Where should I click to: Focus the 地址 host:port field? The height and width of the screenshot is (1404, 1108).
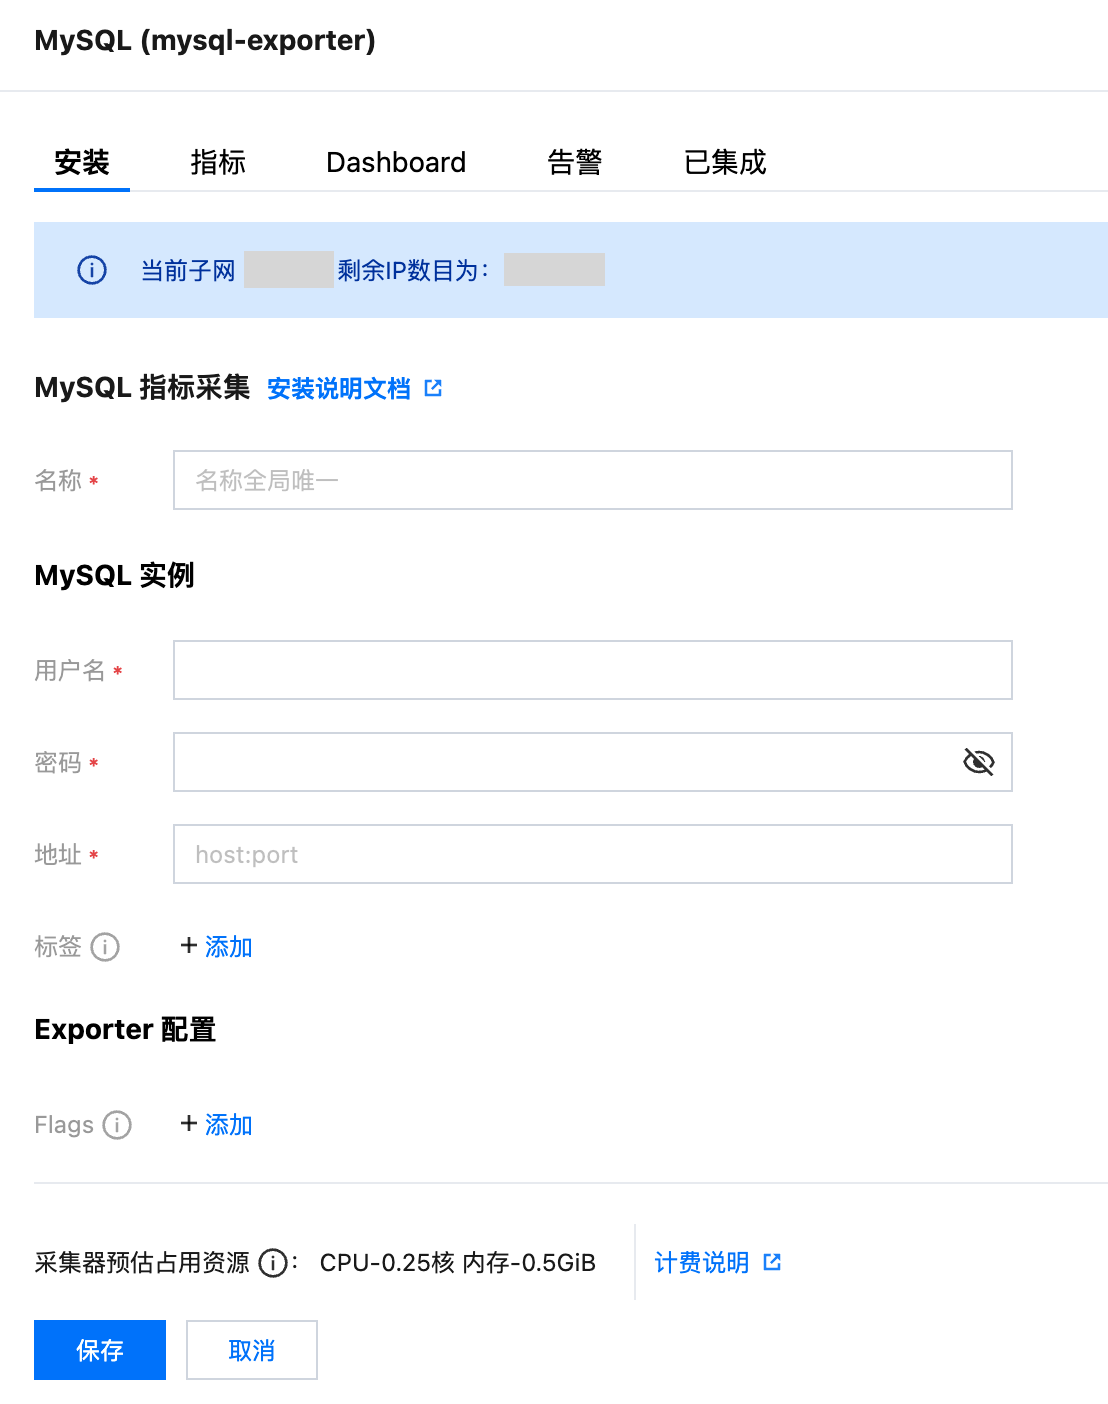pyautogui.click(x=593, y=854)
